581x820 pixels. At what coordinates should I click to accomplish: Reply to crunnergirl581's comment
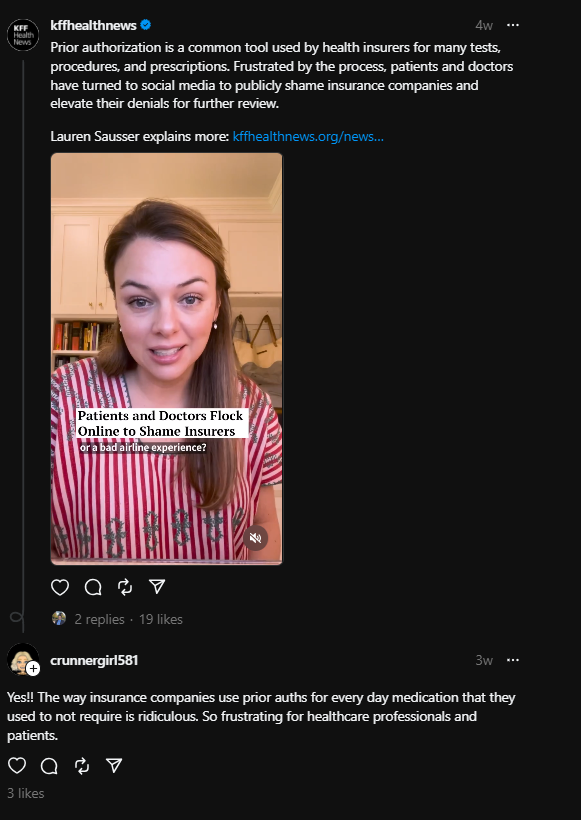coord(49,766)
